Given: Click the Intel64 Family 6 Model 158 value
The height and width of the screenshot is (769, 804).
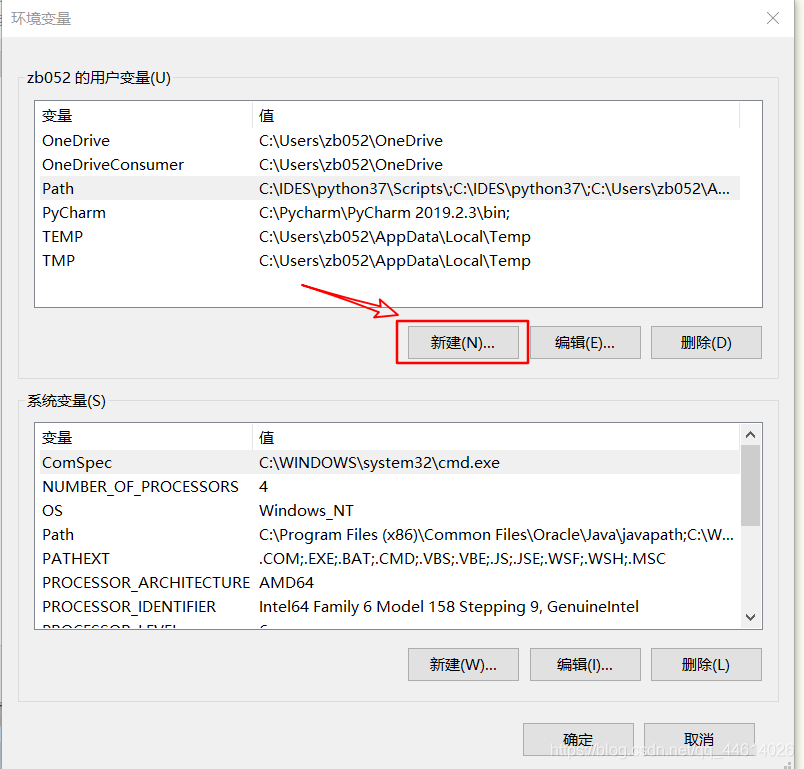Looking at the screenshot, I should [x=449, y=606].
